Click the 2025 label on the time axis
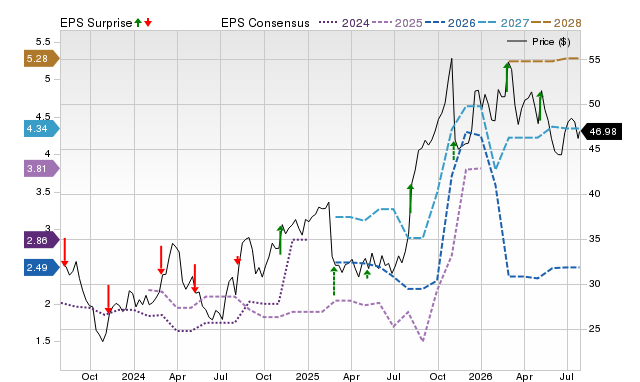Screen dimensions: 640x382 point(307,376)
